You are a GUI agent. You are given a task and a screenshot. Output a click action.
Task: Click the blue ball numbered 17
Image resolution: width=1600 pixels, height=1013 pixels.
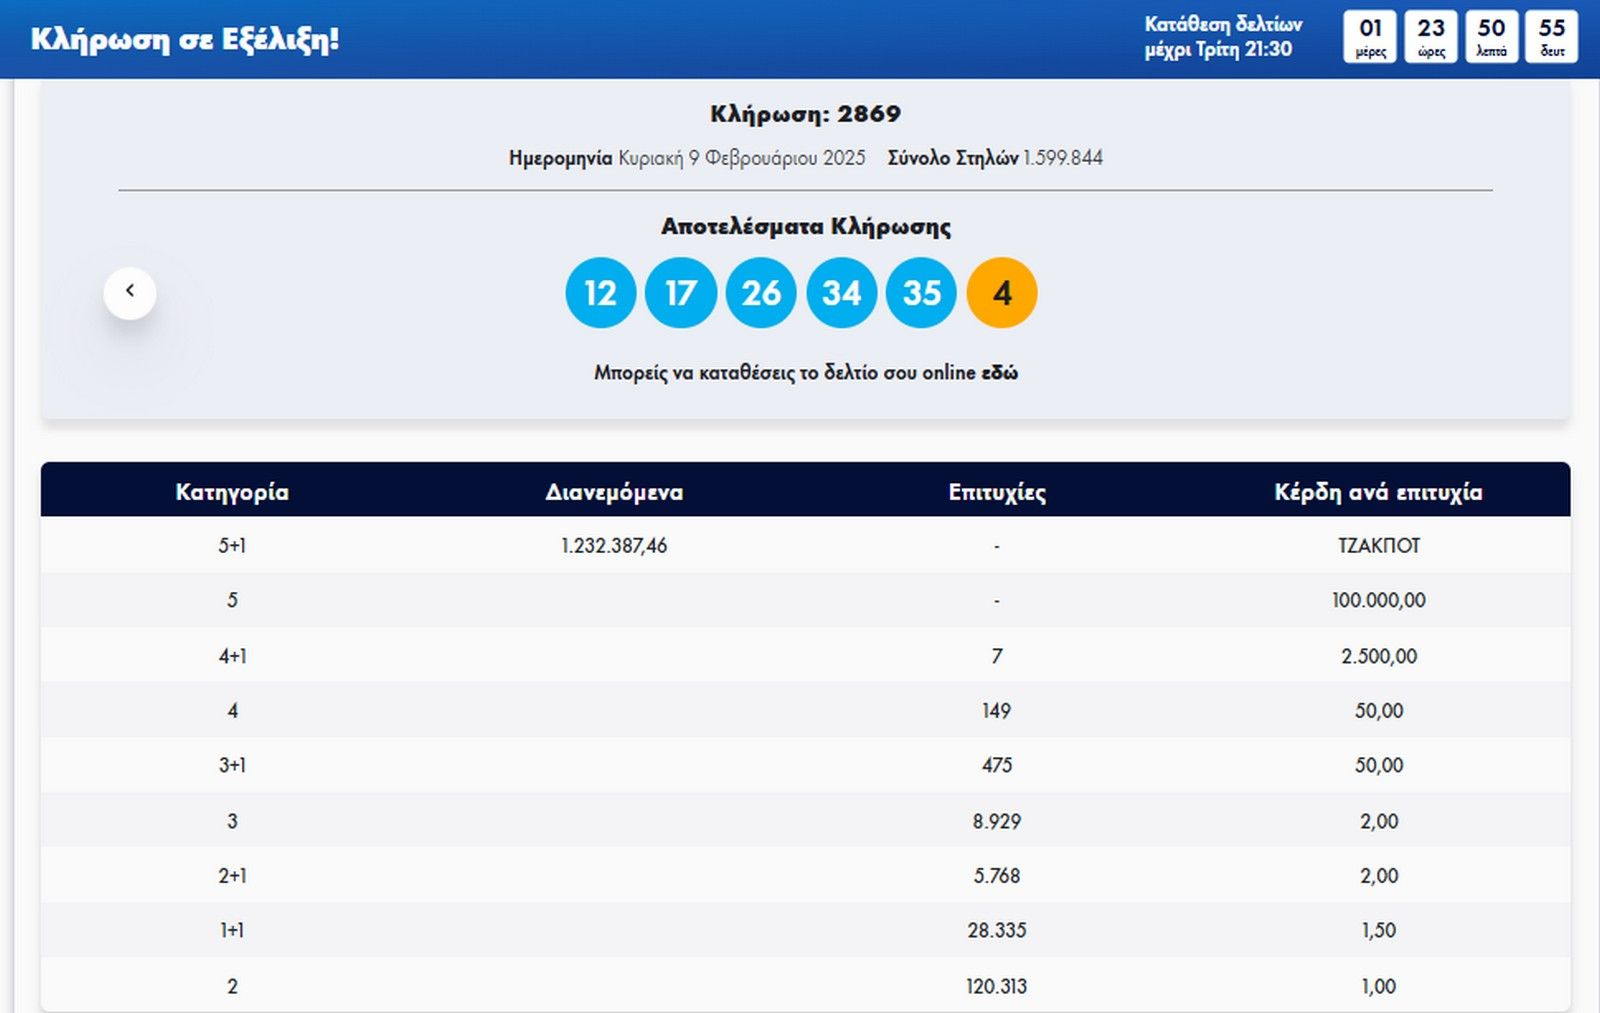click(x=681, y=293)
